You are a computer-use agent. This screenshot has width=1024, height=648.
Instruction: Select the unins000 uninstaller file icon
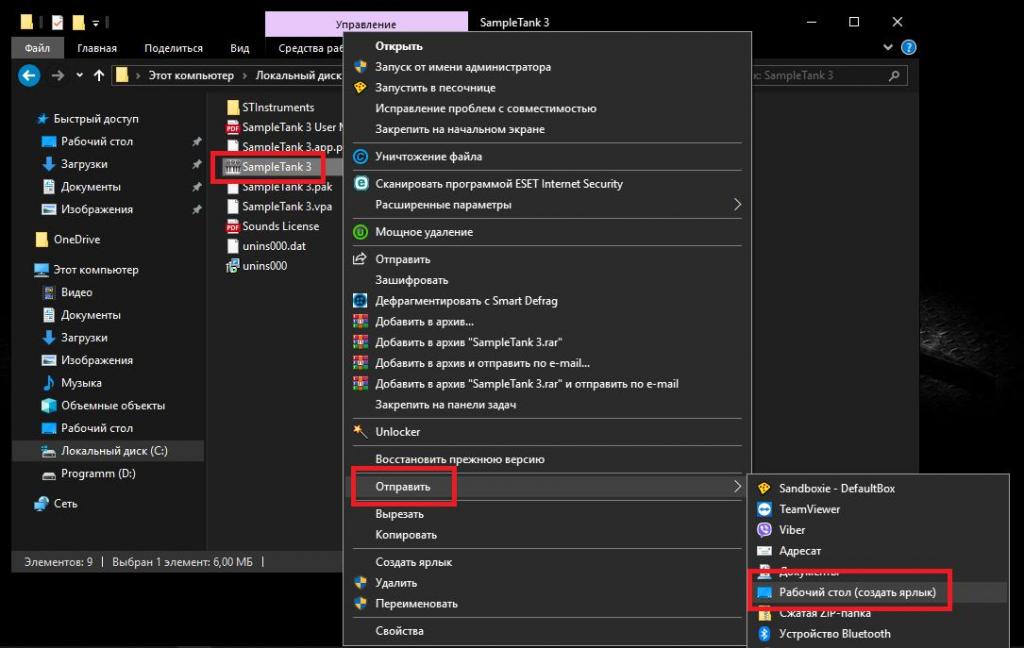[233, 266]
